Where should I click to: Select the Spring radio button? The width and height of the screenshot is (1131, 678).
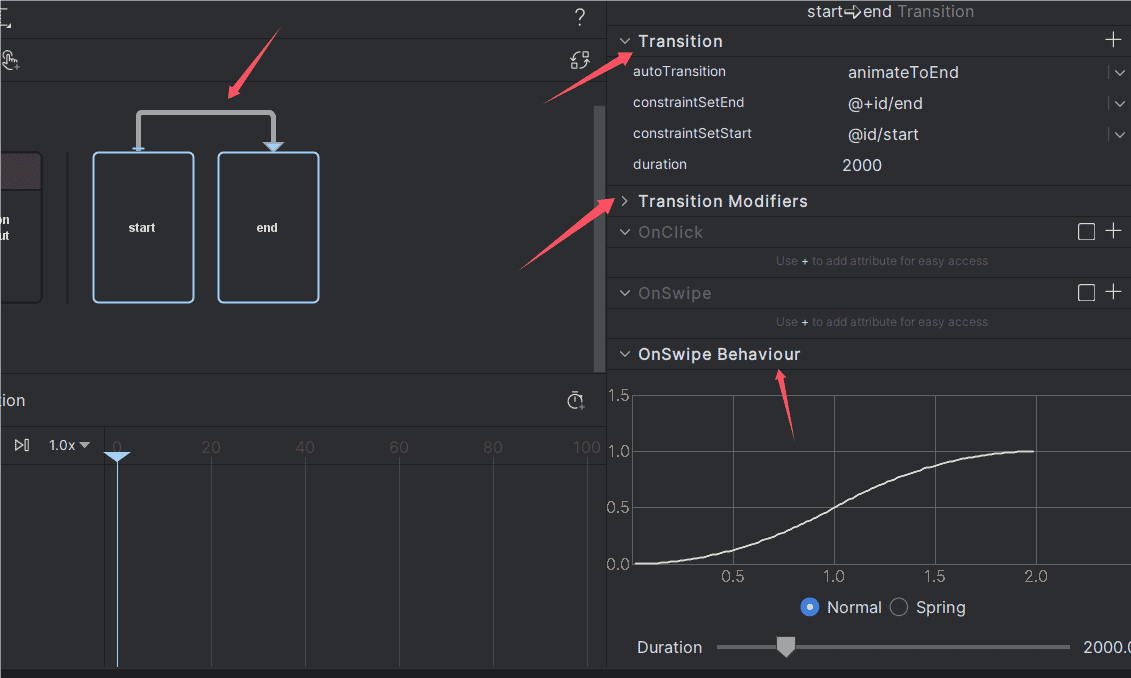[899, 607]
